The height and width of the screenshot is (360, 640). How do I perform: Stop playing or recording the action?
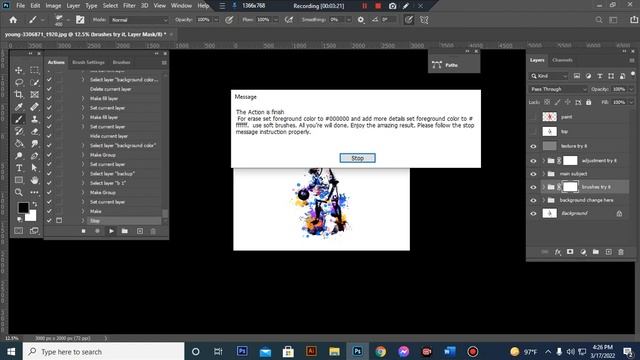[x=83, y=231]
